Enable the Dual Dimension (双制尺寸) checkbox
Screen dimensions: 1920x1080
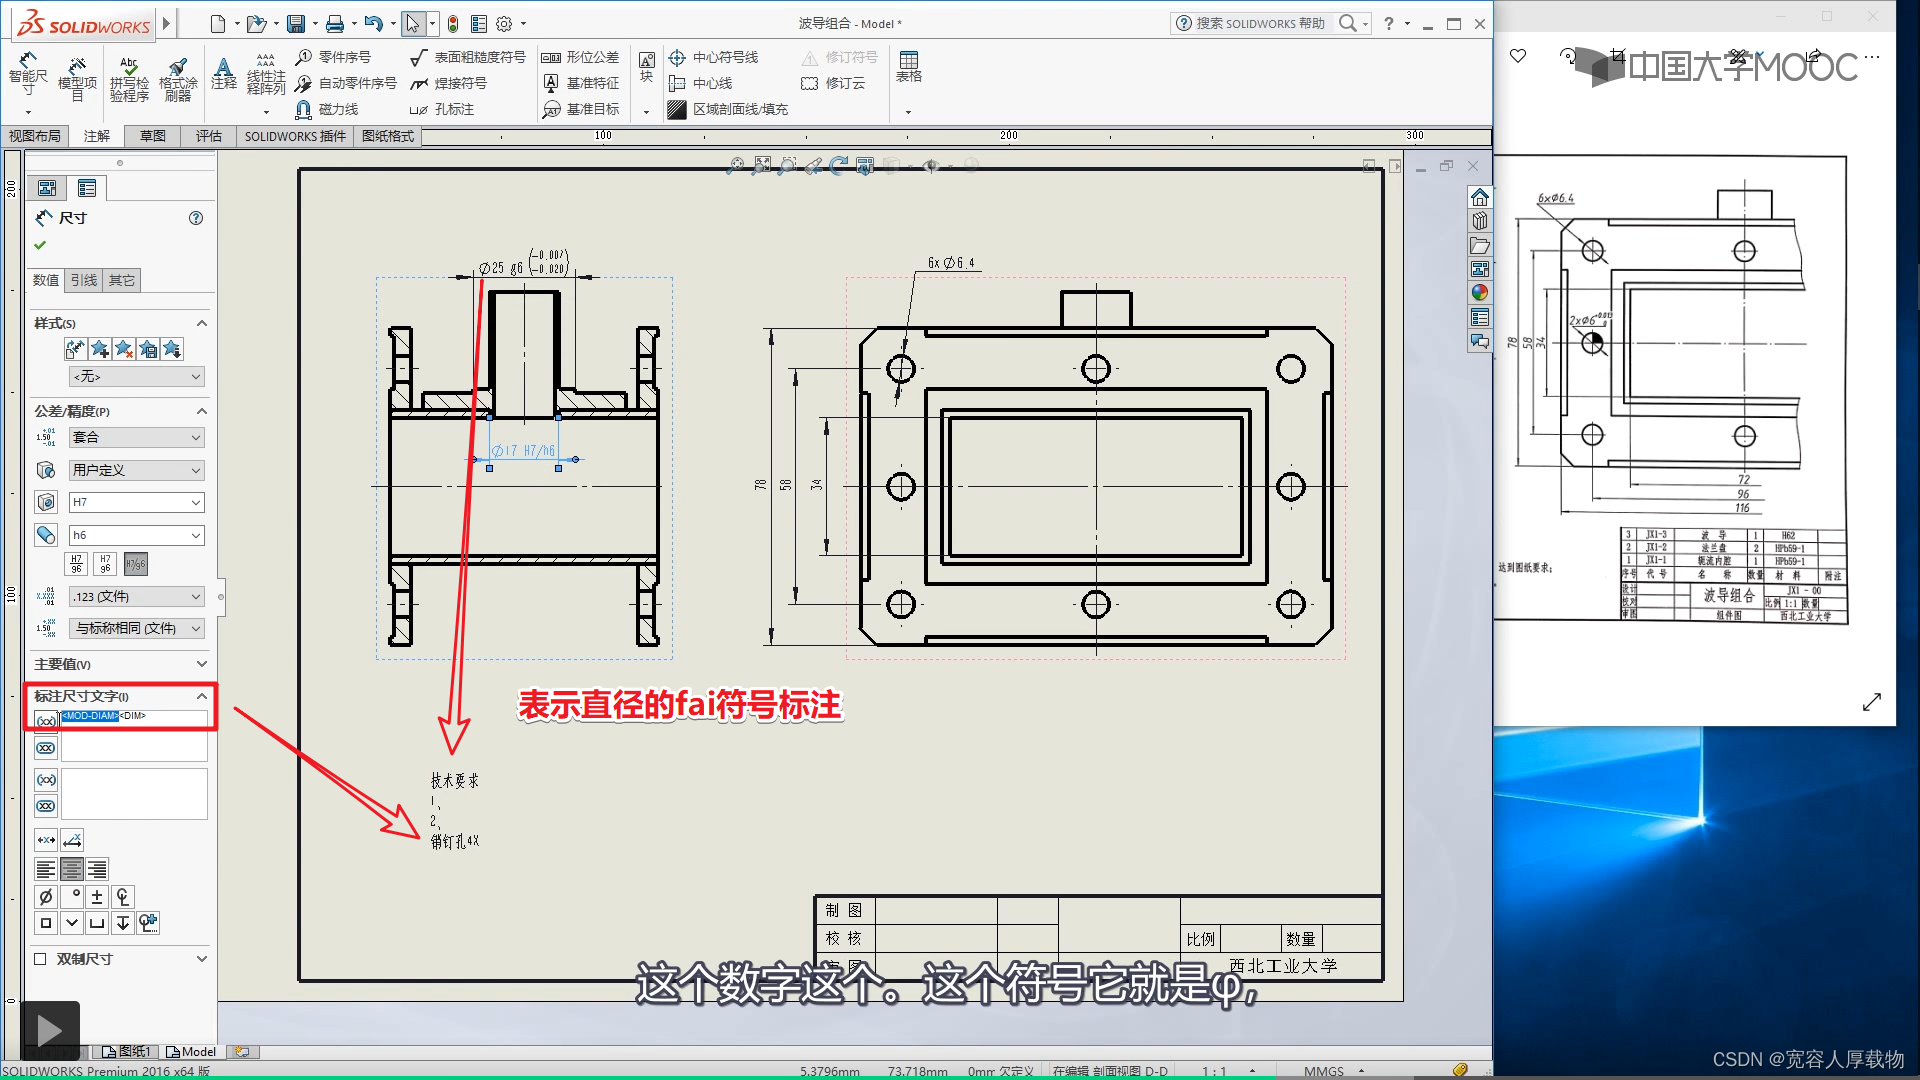click(x=41, y=959)
